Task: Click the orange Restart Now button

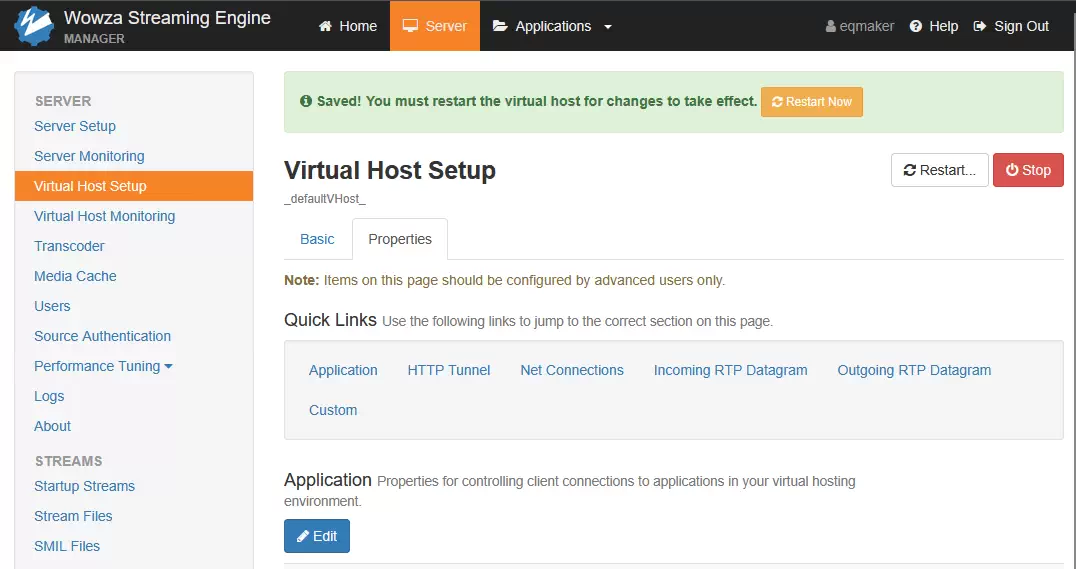Action: point(812,102)
